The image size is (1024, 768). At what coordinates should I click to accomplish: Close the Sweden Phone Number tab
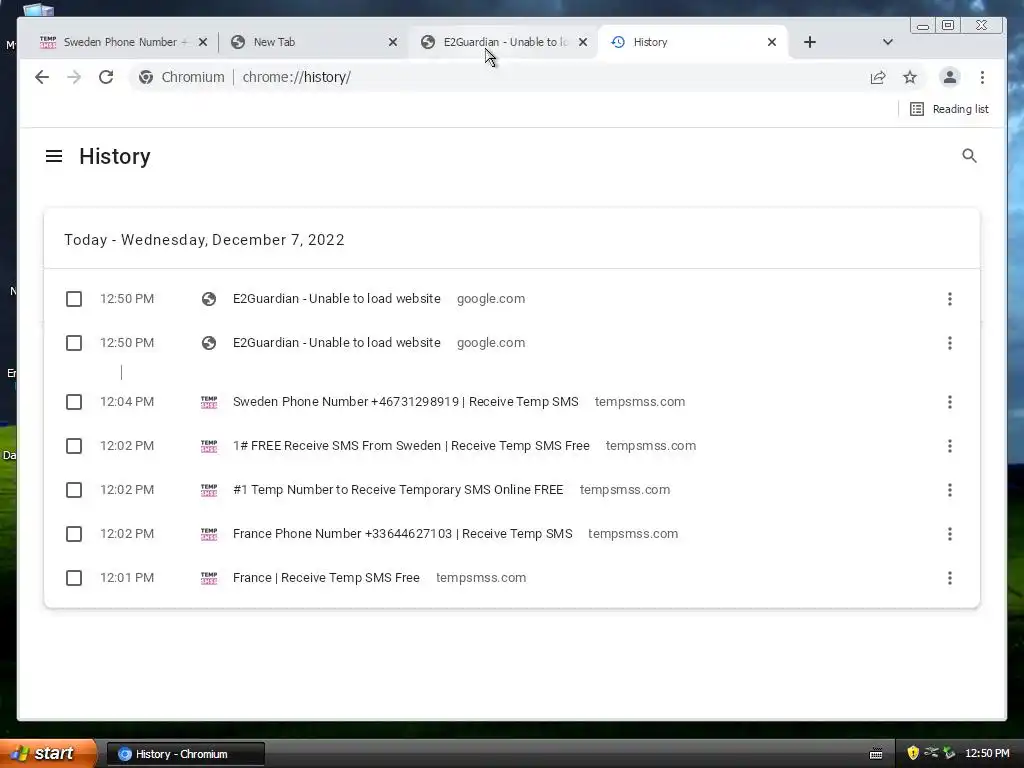pyautogui.click(x=202, y=42)
